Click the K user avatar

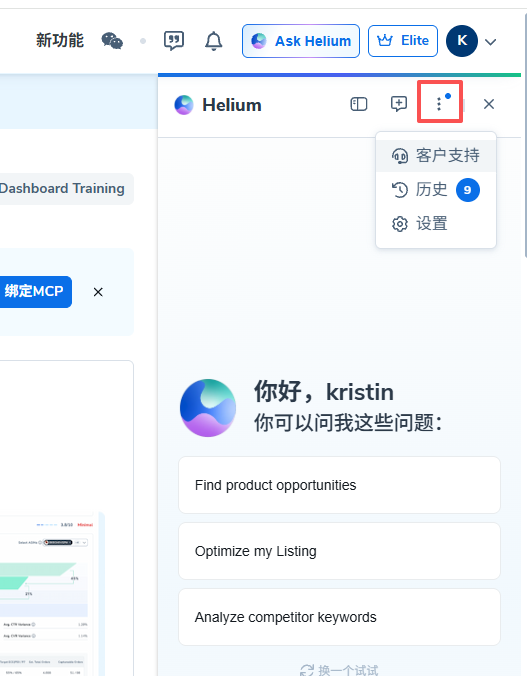point(462,41)
